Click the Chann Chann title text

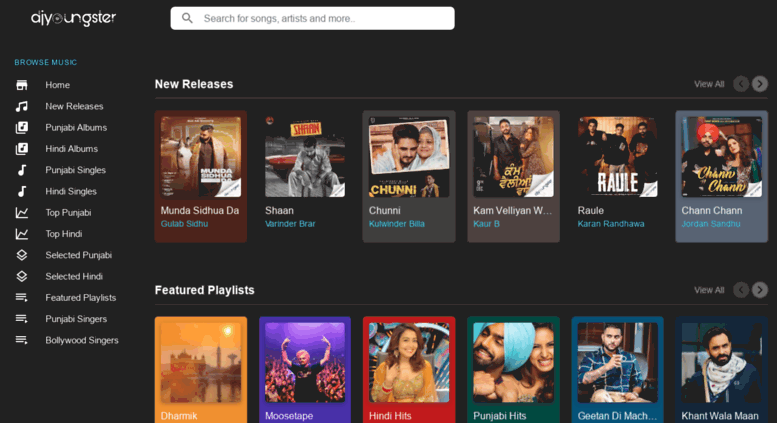[712, 211]
